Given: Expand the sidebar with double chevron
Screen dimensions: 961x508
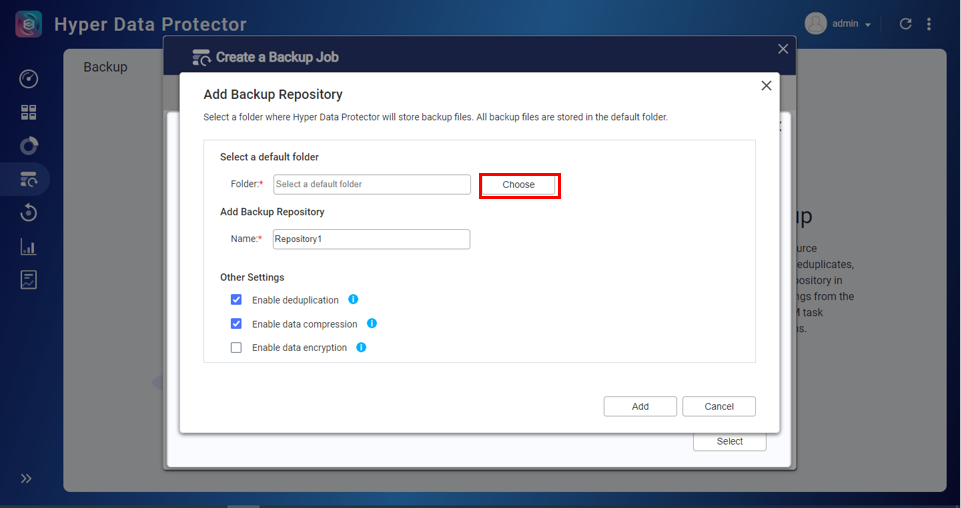Looking at the screenshot, I should [27, 479].
